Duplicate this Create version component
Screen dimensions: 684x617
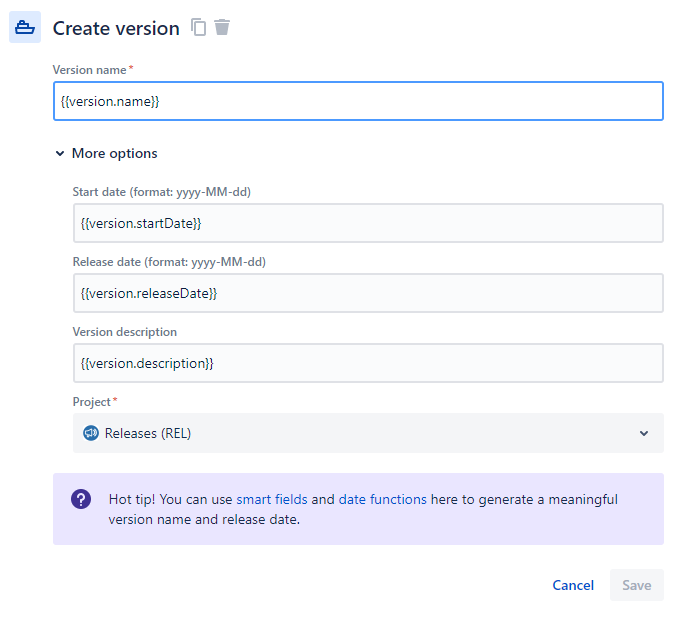coord(199,28)
